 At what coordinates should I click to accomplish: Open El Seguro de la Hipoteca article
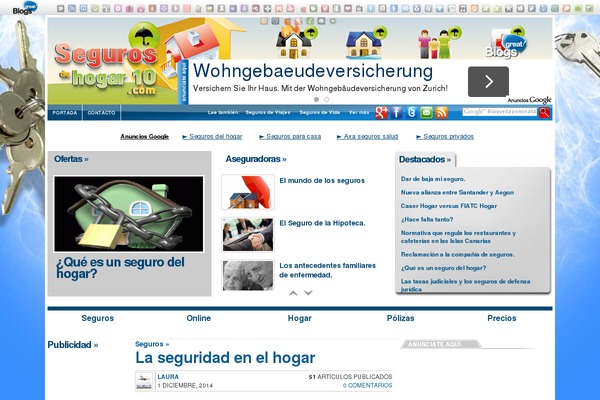coord(322,223)
